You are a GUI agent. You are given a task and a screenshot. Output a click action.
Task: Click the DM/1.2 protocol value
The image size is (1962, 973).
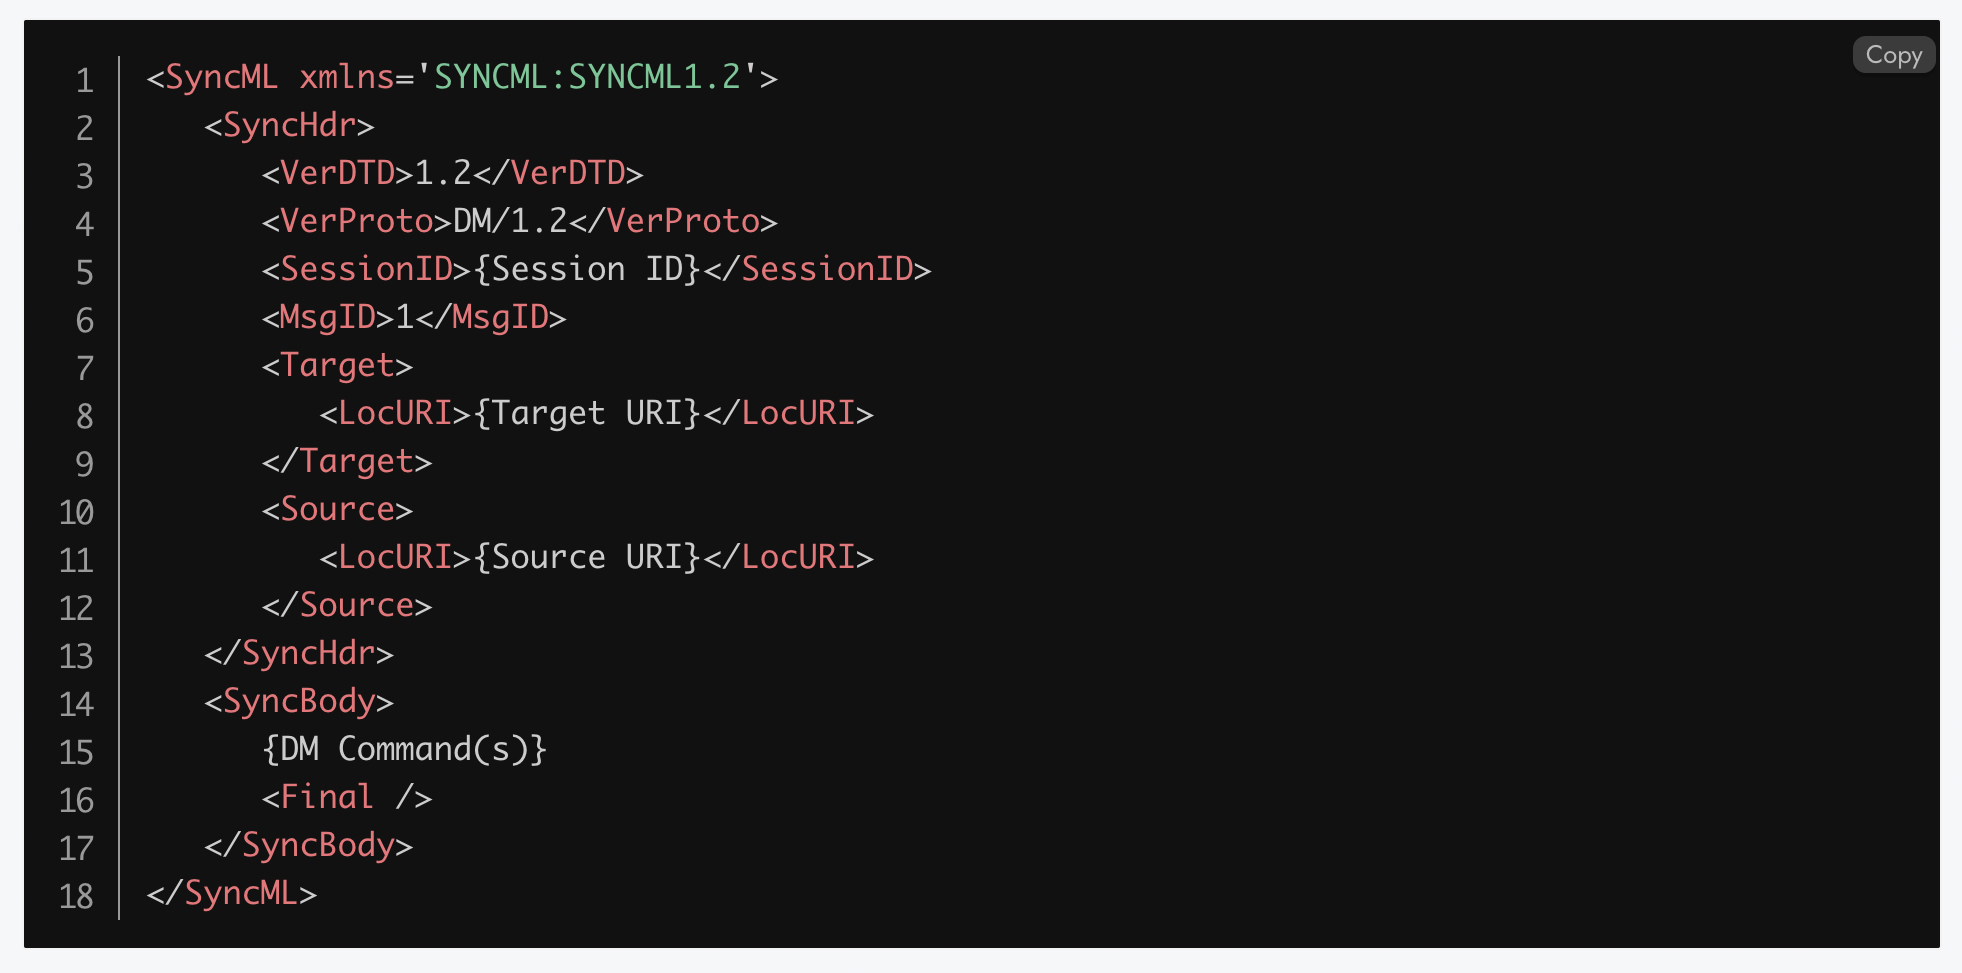[510, 221]
